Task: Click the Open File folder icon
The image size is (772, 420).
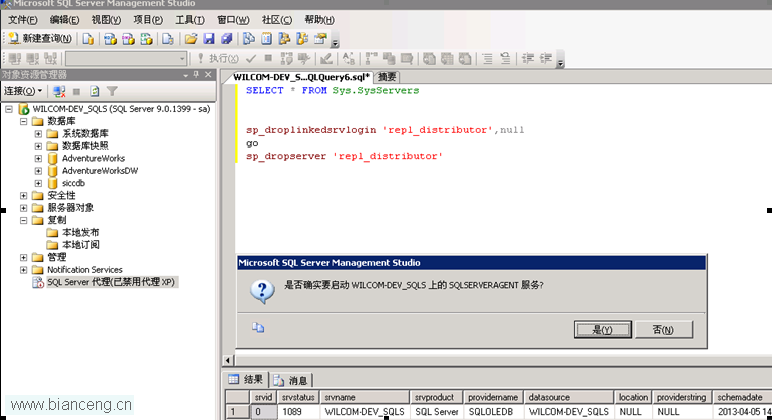Action: point(191,38)
